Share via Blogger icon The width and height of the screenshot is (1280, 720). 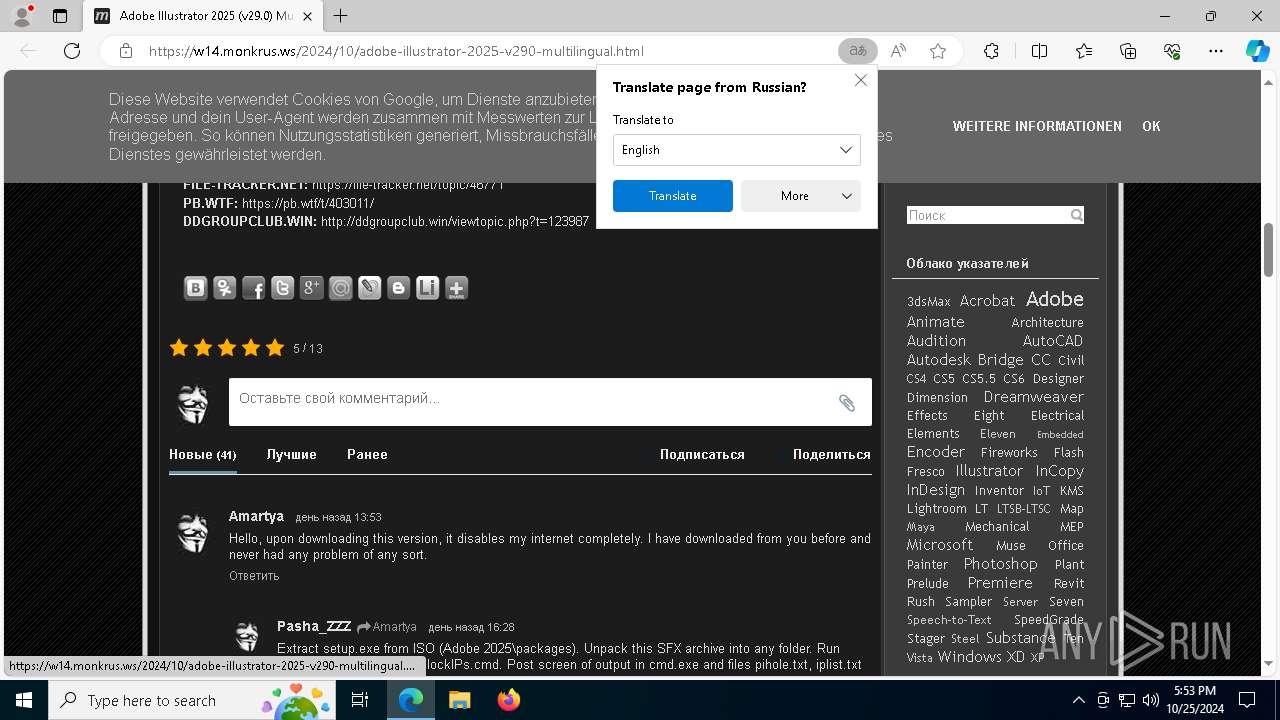click(399, 288)
